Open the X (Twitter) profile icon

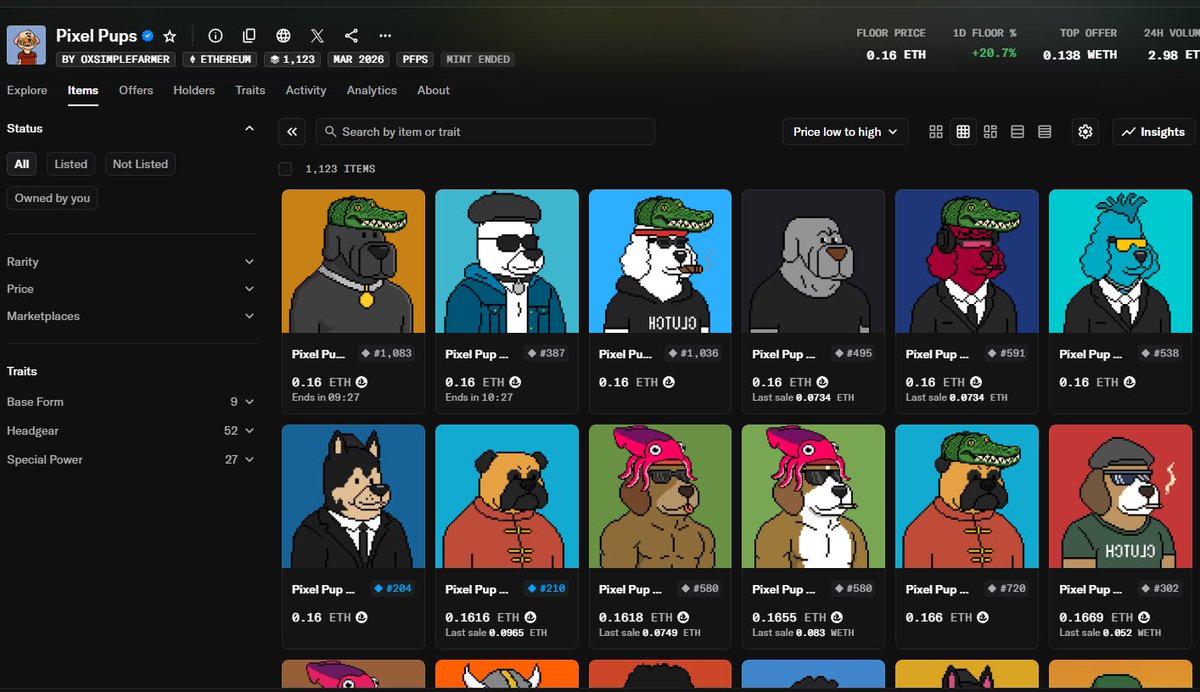tap(317, 36)
